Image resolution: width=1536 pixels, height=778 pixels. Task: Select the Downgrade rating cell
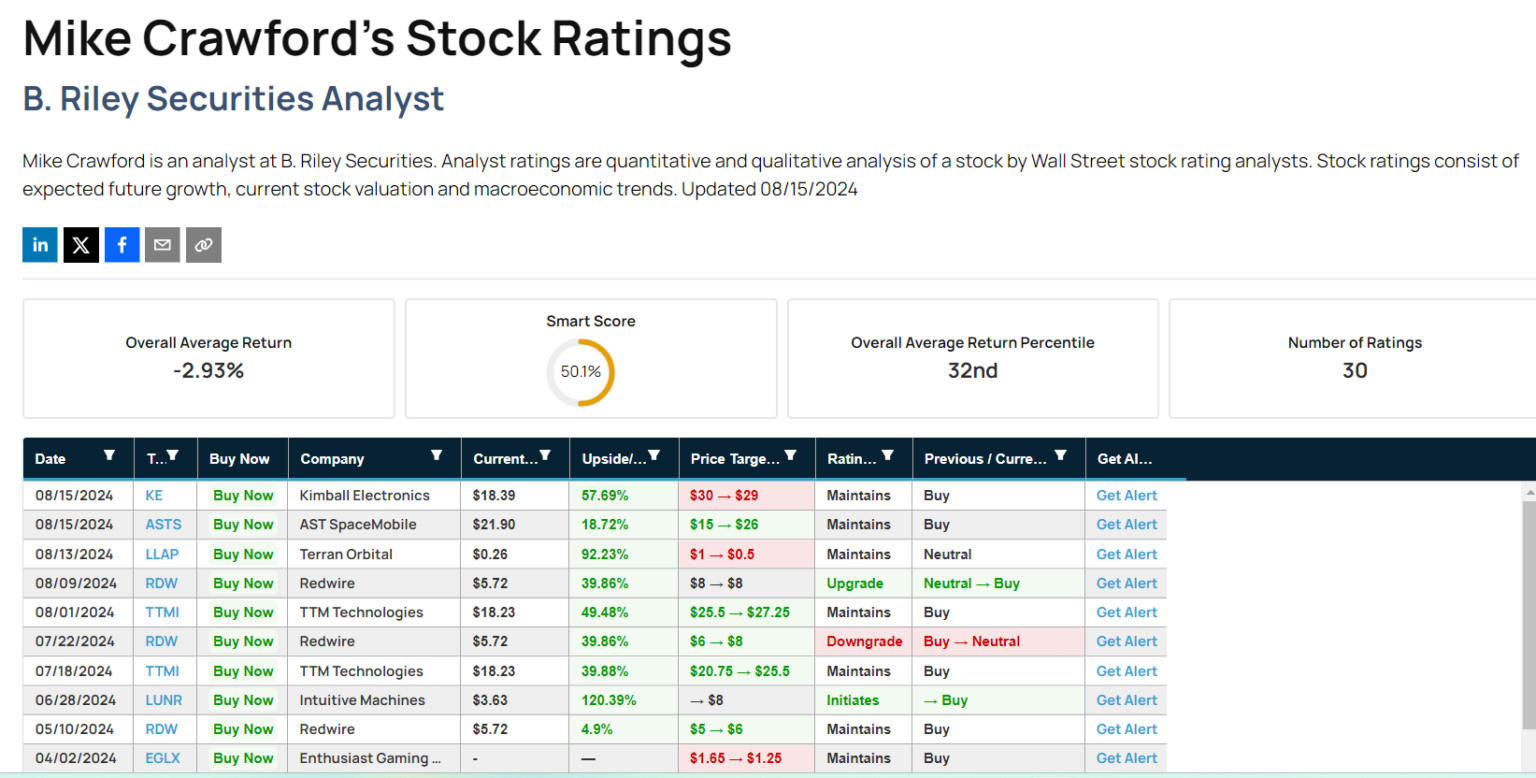click(x=864, y=641)
